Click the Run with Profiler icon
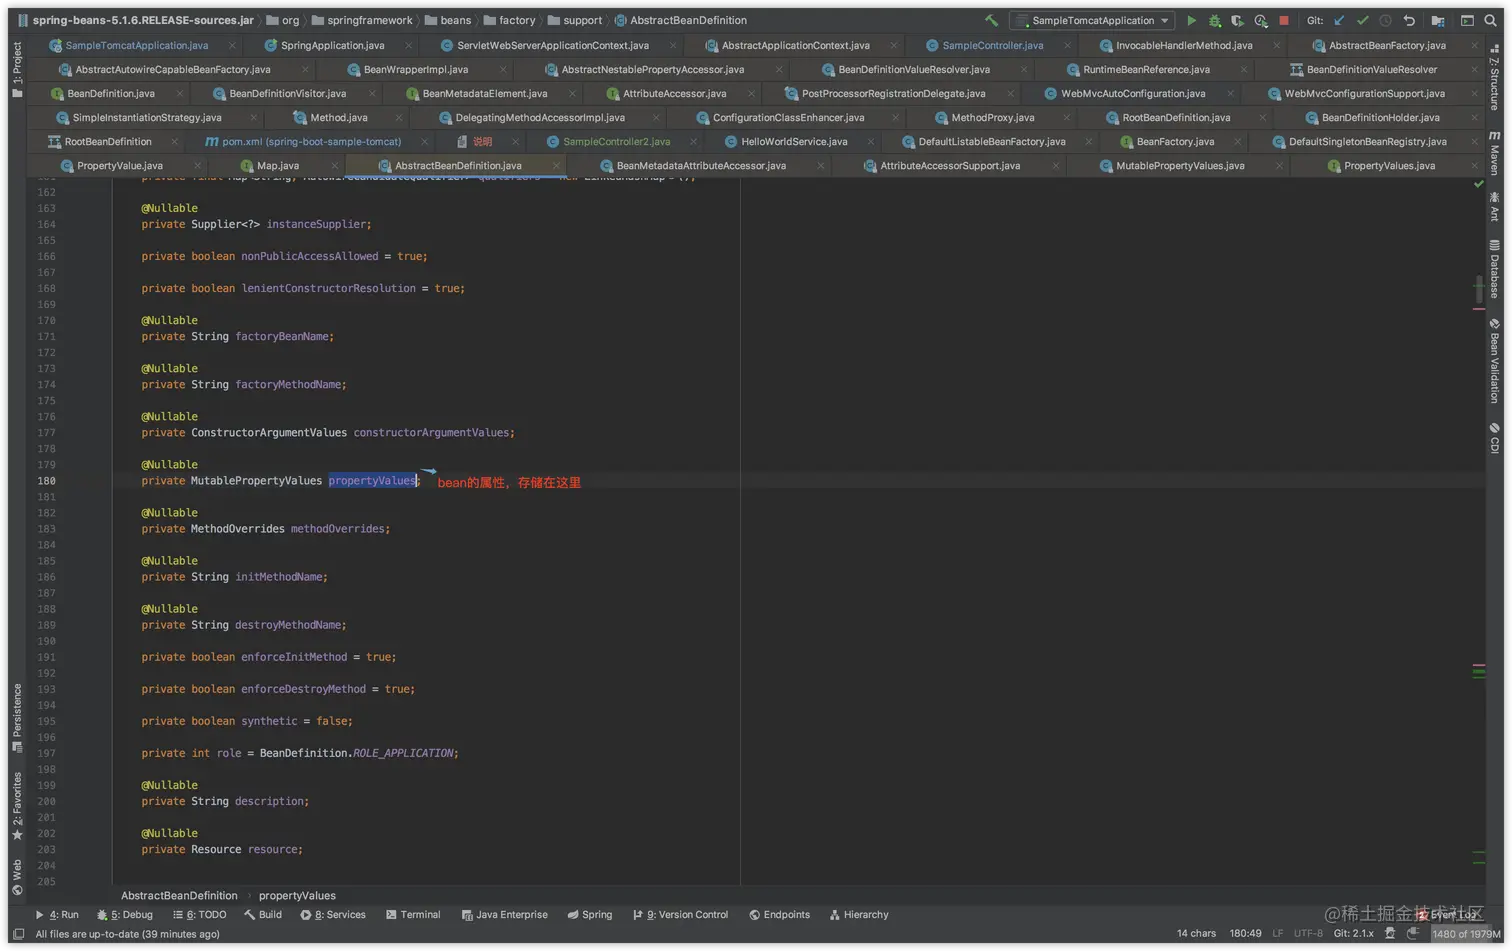This screenshot has height=951, width=1512. coord(1261,20)
